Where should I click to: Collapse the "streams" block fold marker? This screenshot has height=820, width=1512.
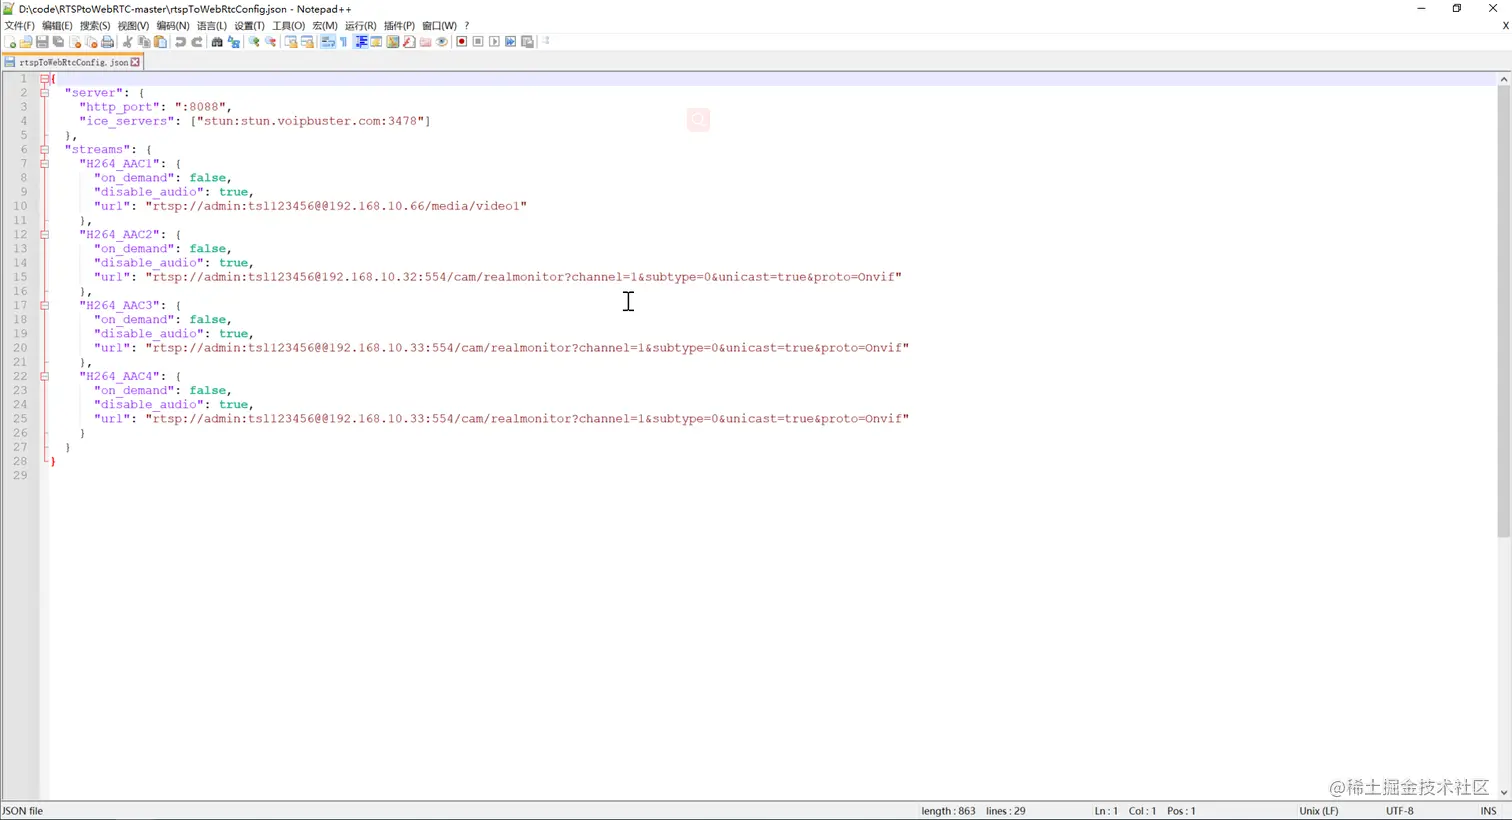[x=44, y=149]
